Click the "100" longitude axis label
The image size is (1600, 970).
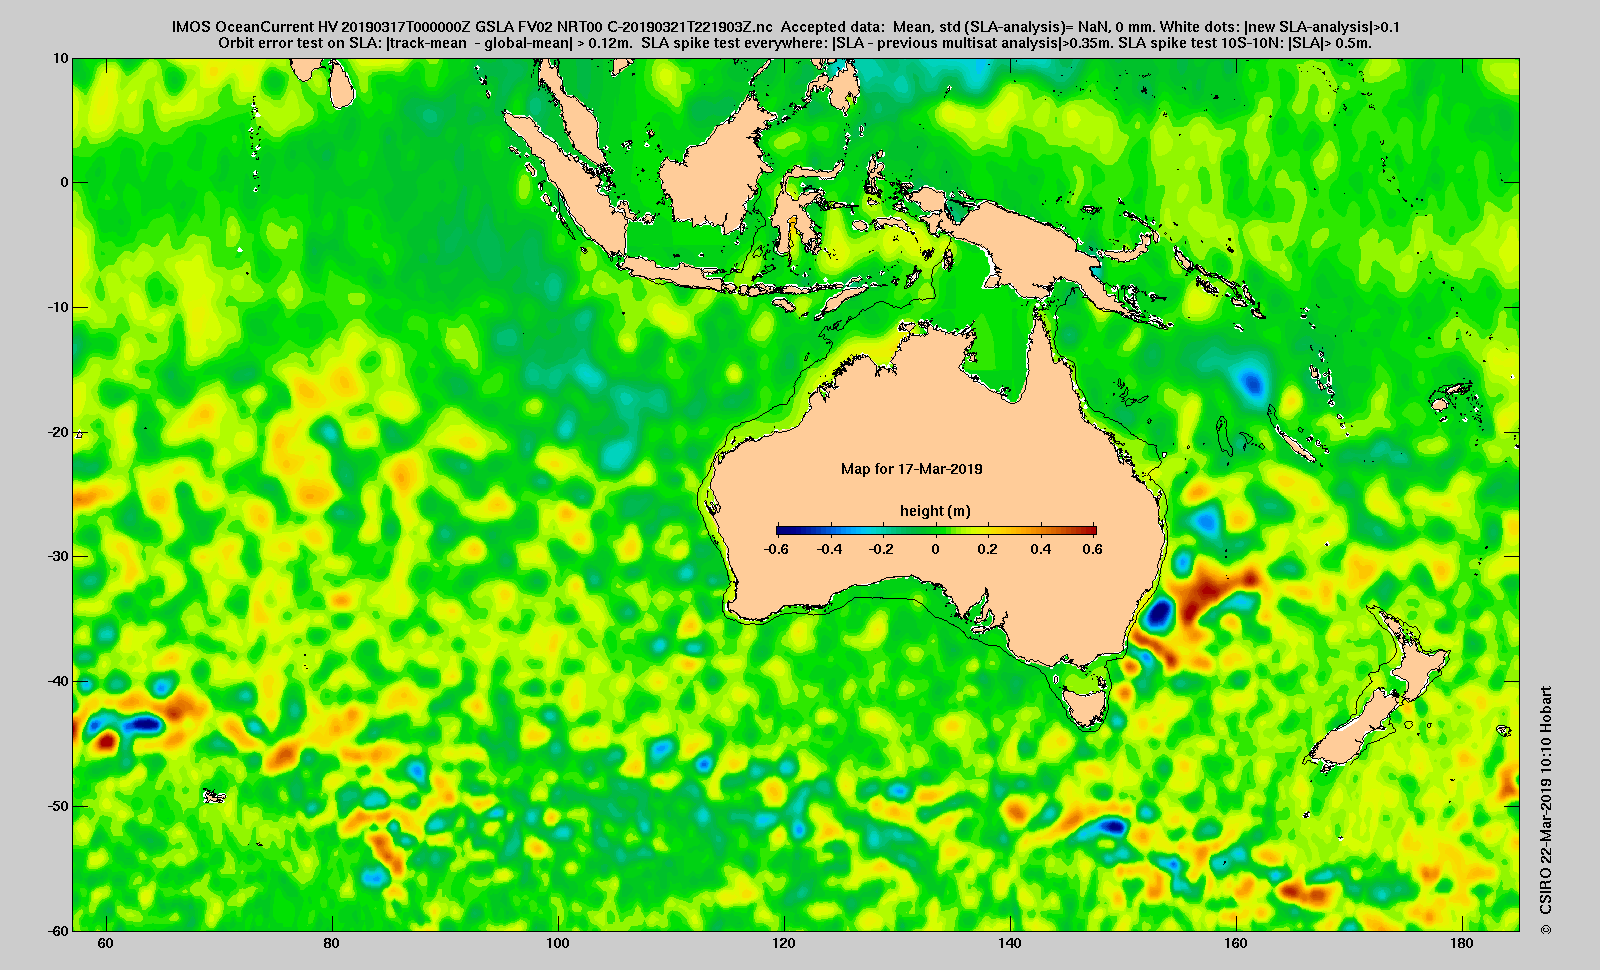point(558,943)
